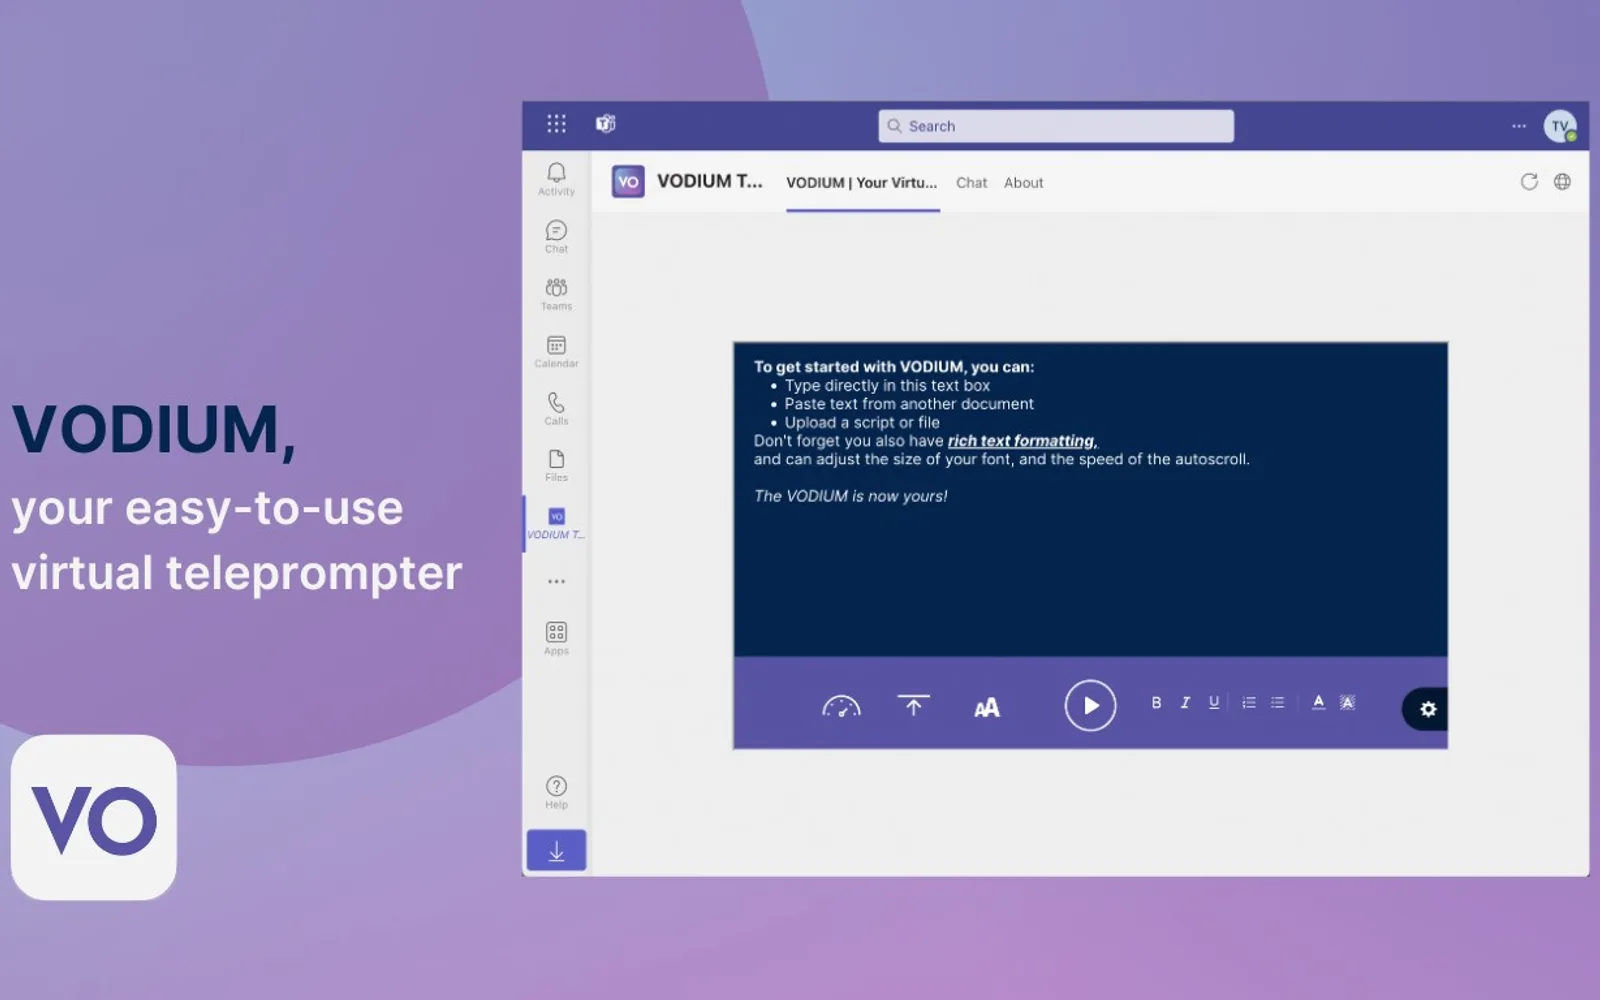Switch to VODIUM | Your Virtu... tab

click(x=862, y=183)
